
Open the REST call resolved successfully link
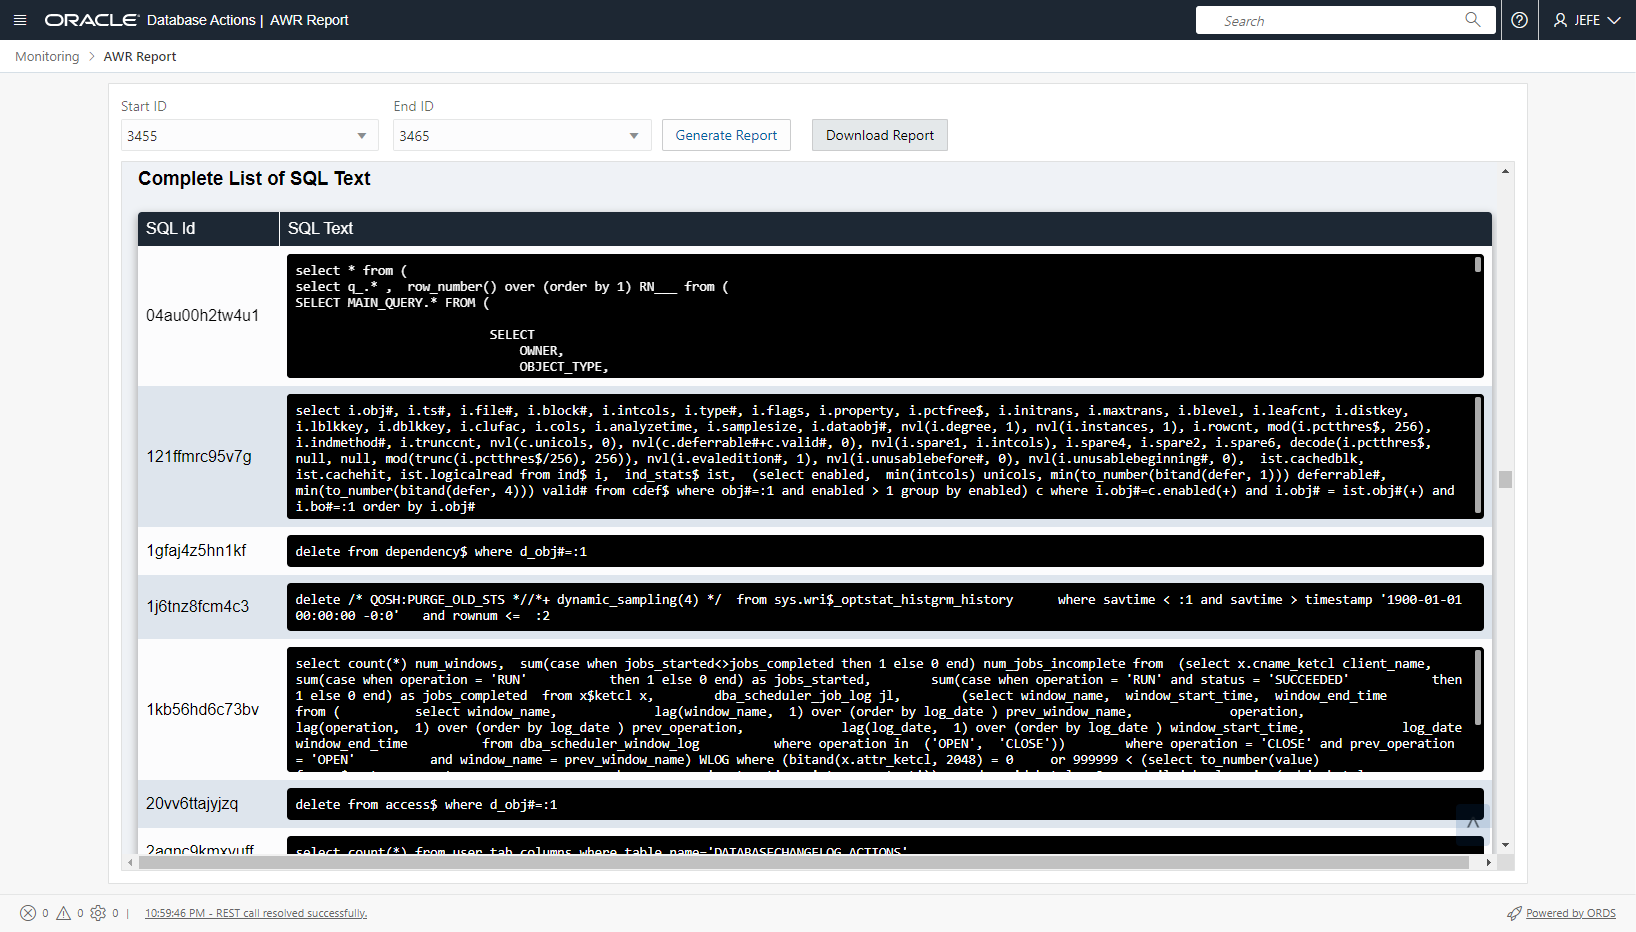256,913
